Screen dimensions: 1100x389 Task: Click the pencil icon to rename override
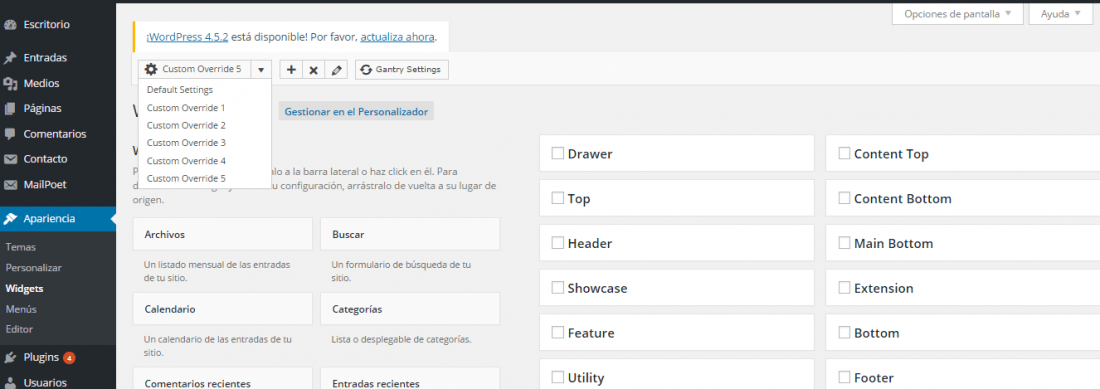click(336, 70)
